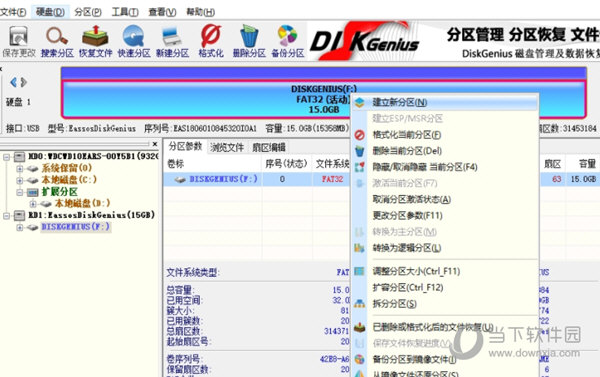Select HD0:WDCWD10EARS disk in tree
600x377 pixels.
click(x=93, y=156)
